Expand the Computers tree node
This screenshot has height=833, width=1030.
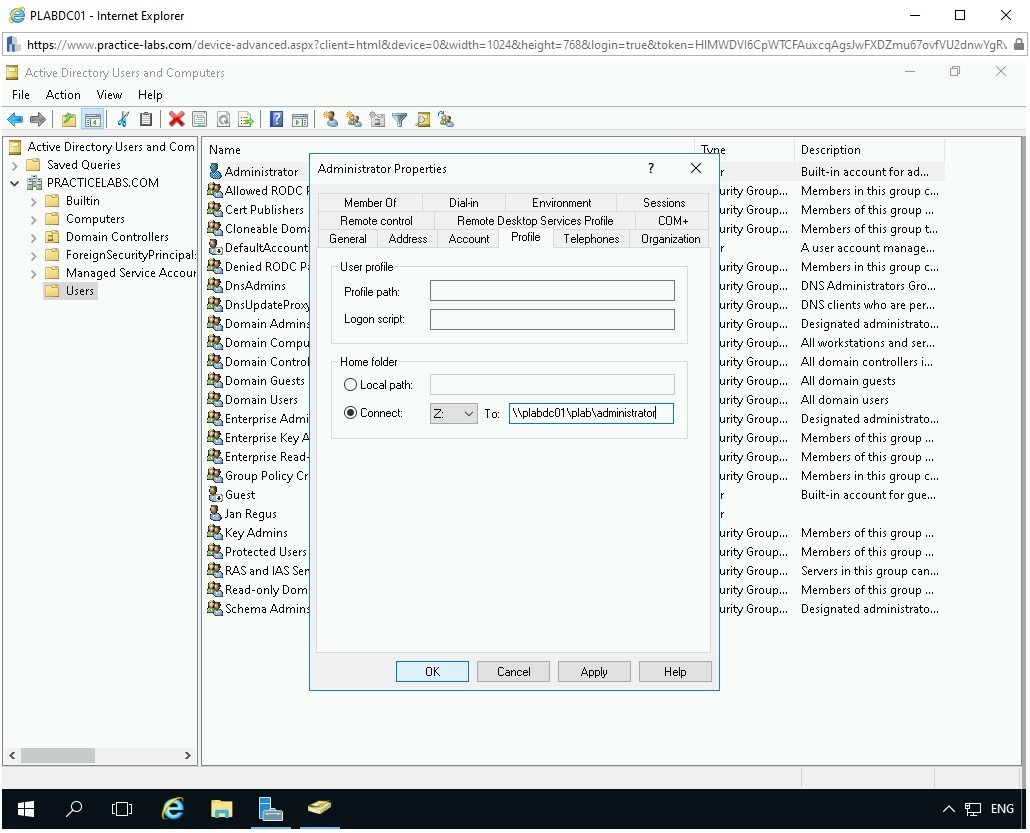(34, 219)
